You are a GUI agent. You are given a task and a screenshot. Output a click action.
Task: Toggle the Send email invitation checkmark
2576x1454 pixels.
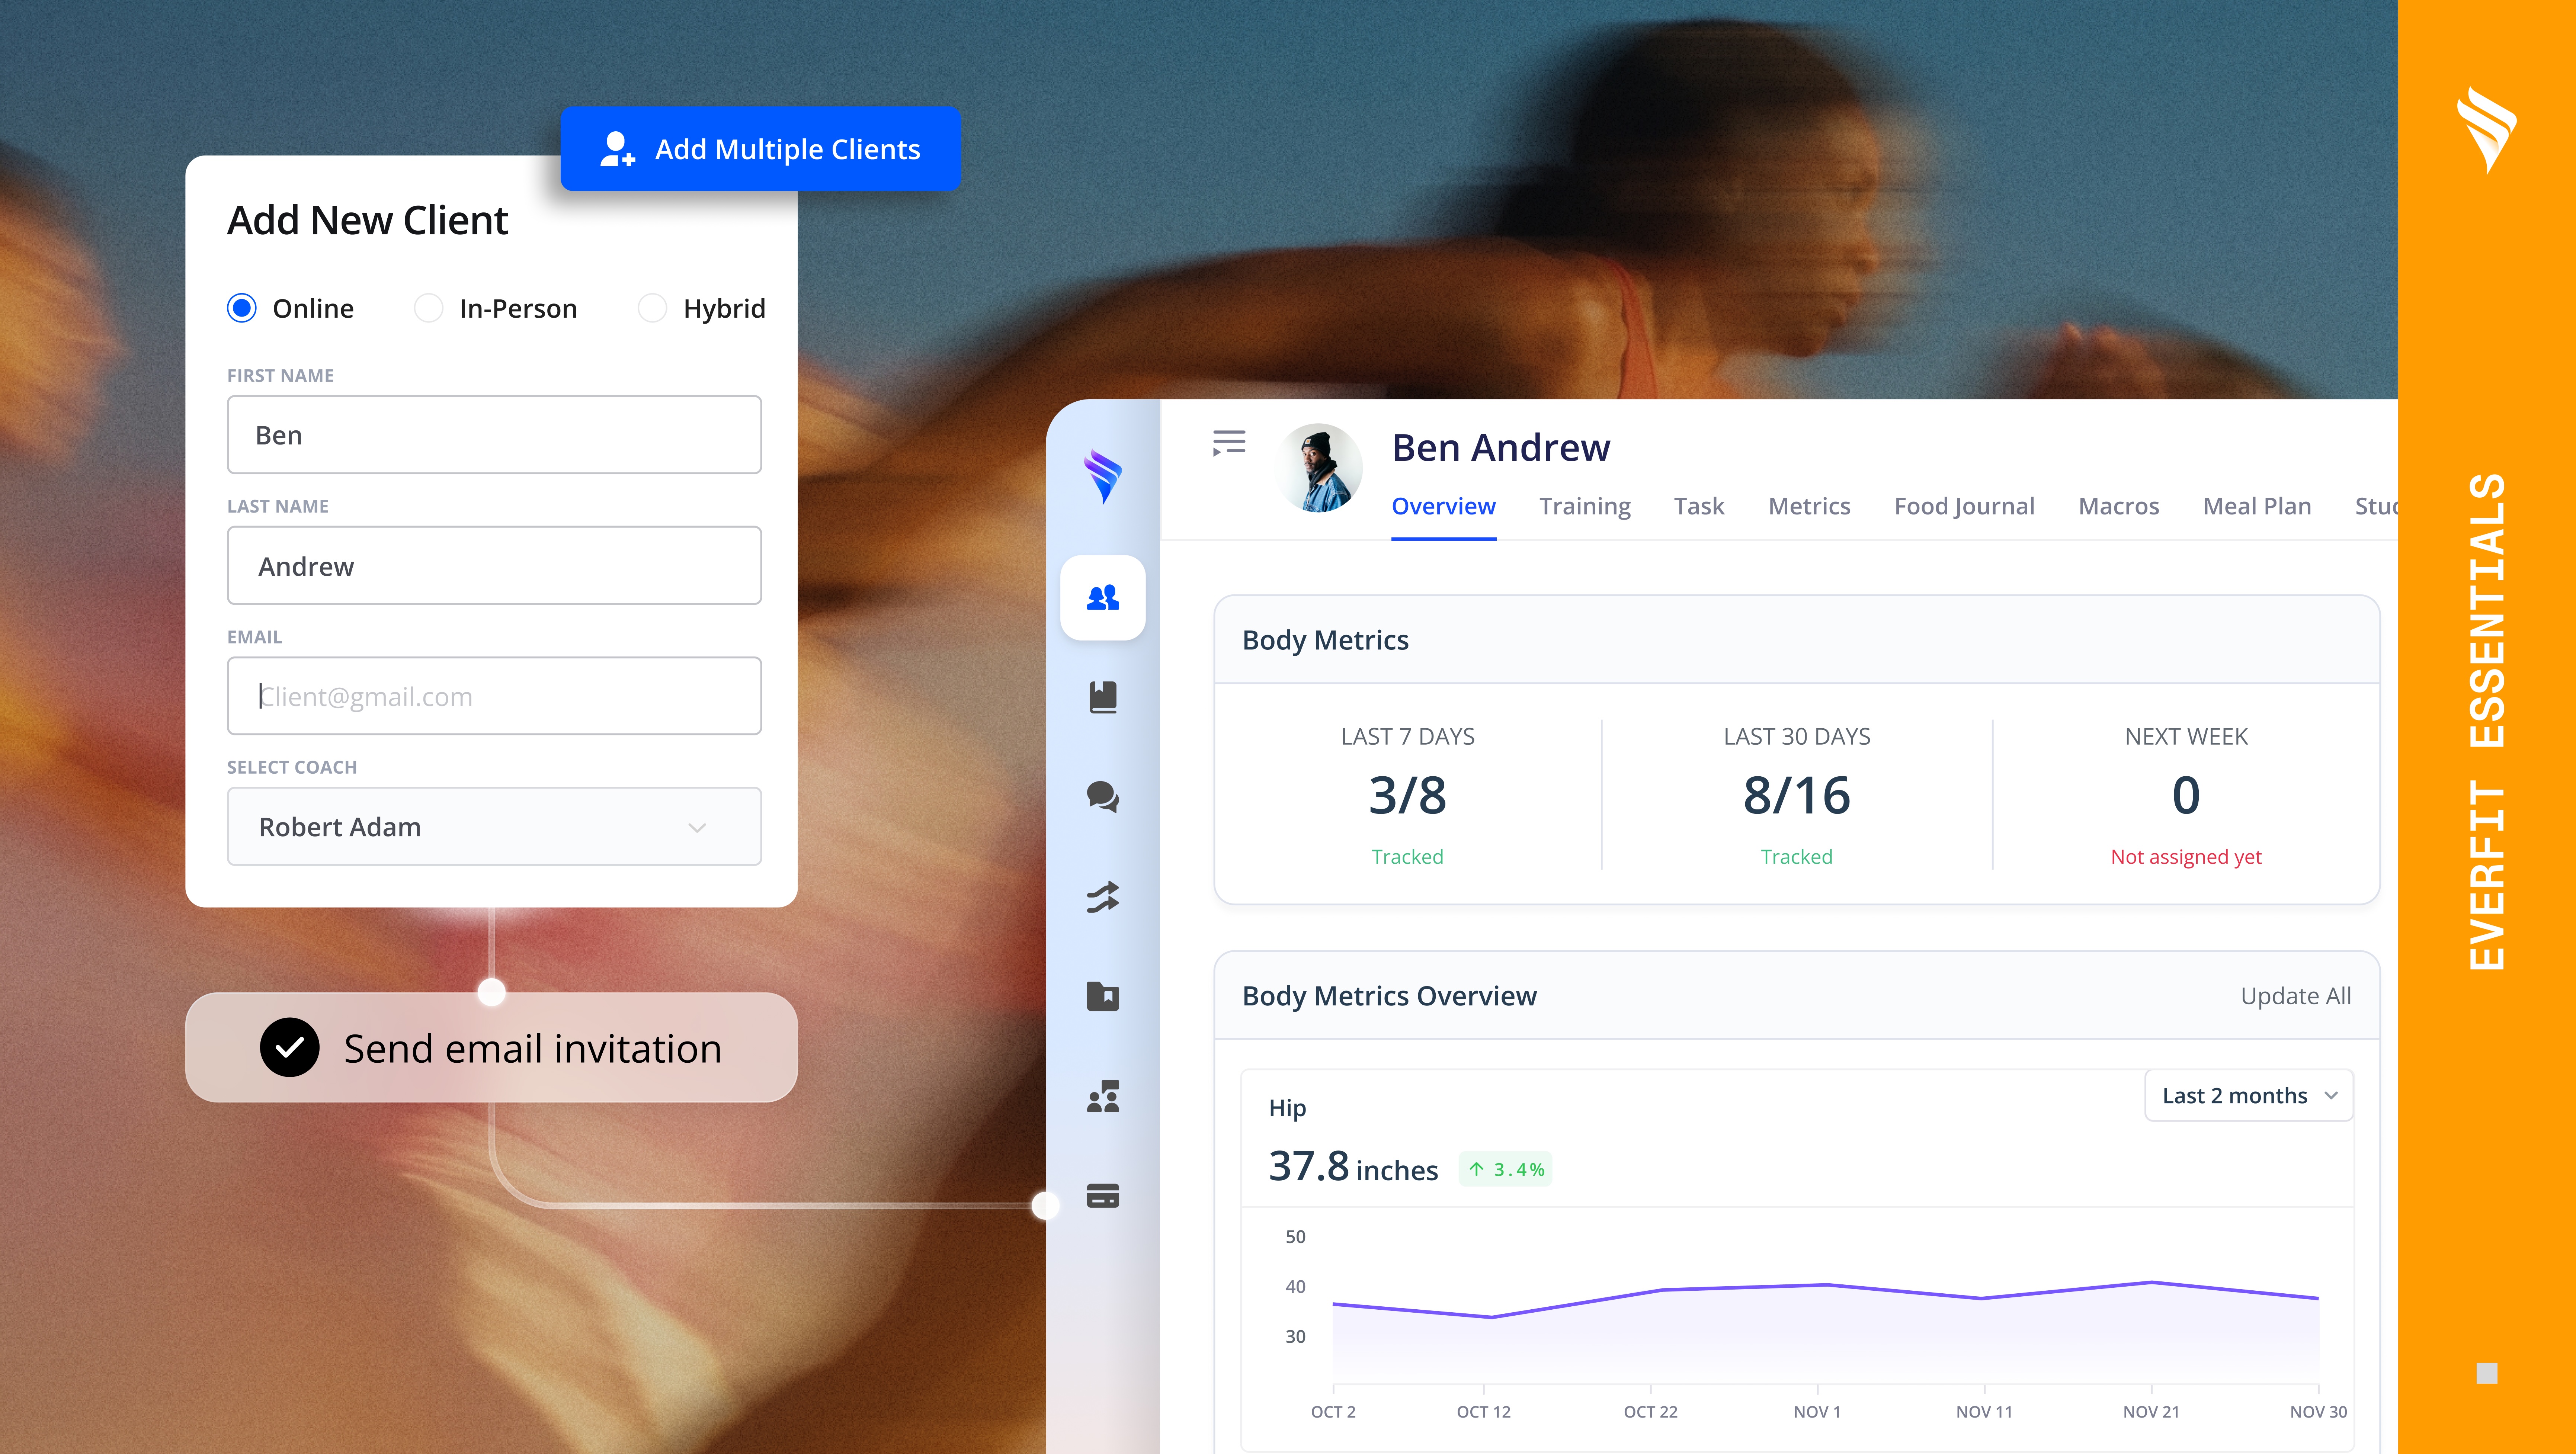pos(289,1047)
